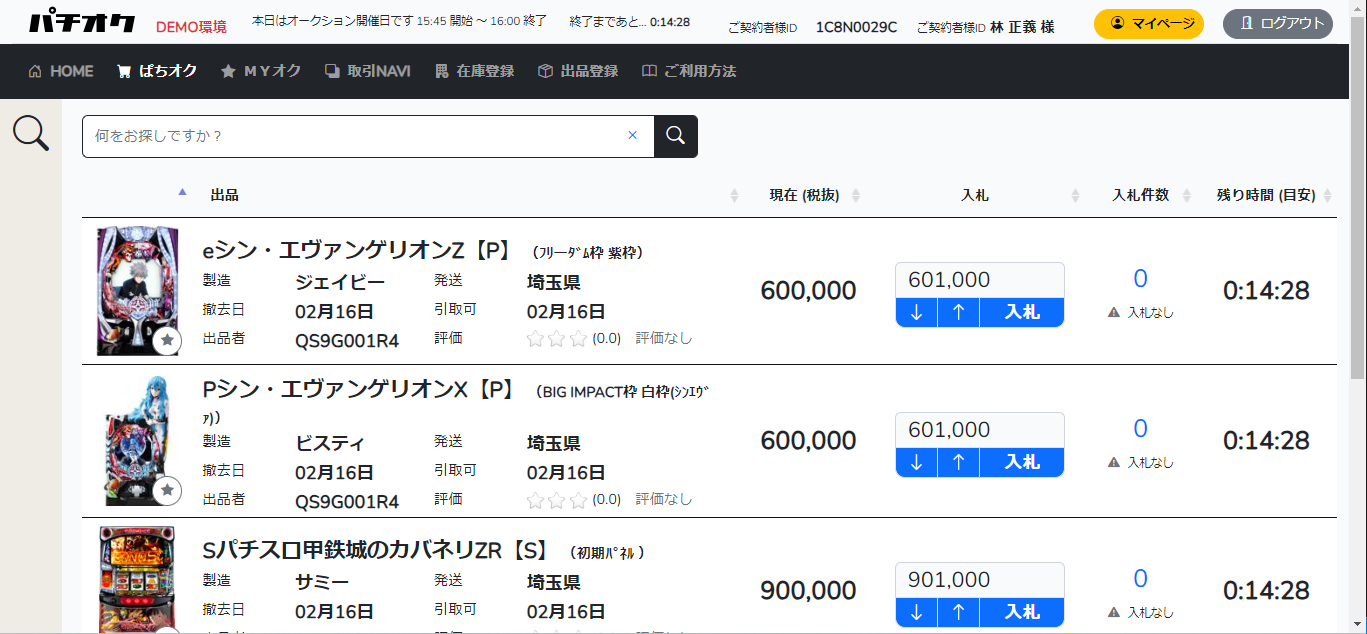Click contractor ID 1C8N0029C in header

tap(856, 27)
